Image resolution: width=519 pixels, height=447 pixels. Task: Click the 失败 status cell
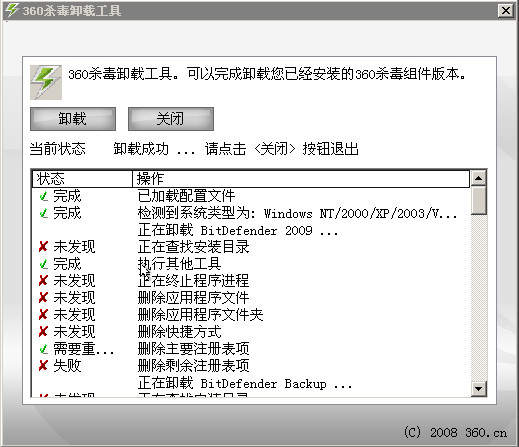[x=67, y=366]
